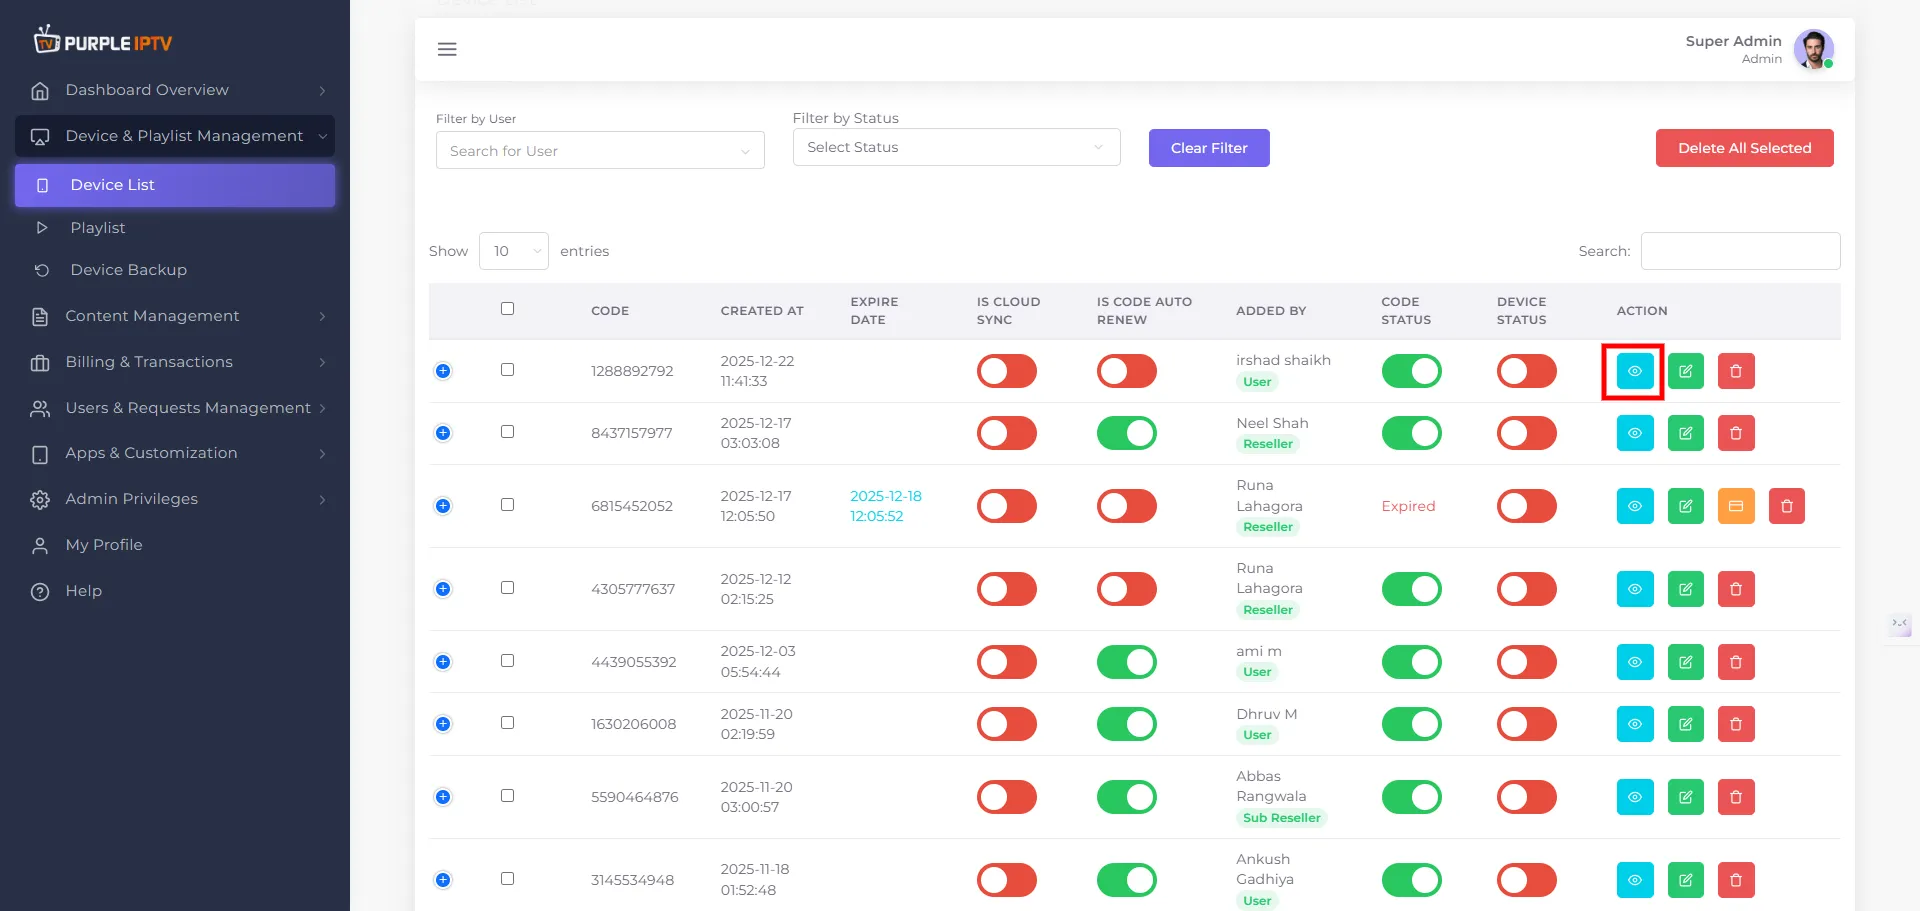Screen dimensions: 1920x911
Task: Expand the Billing & Transactions menu
Action: [175, 362]
